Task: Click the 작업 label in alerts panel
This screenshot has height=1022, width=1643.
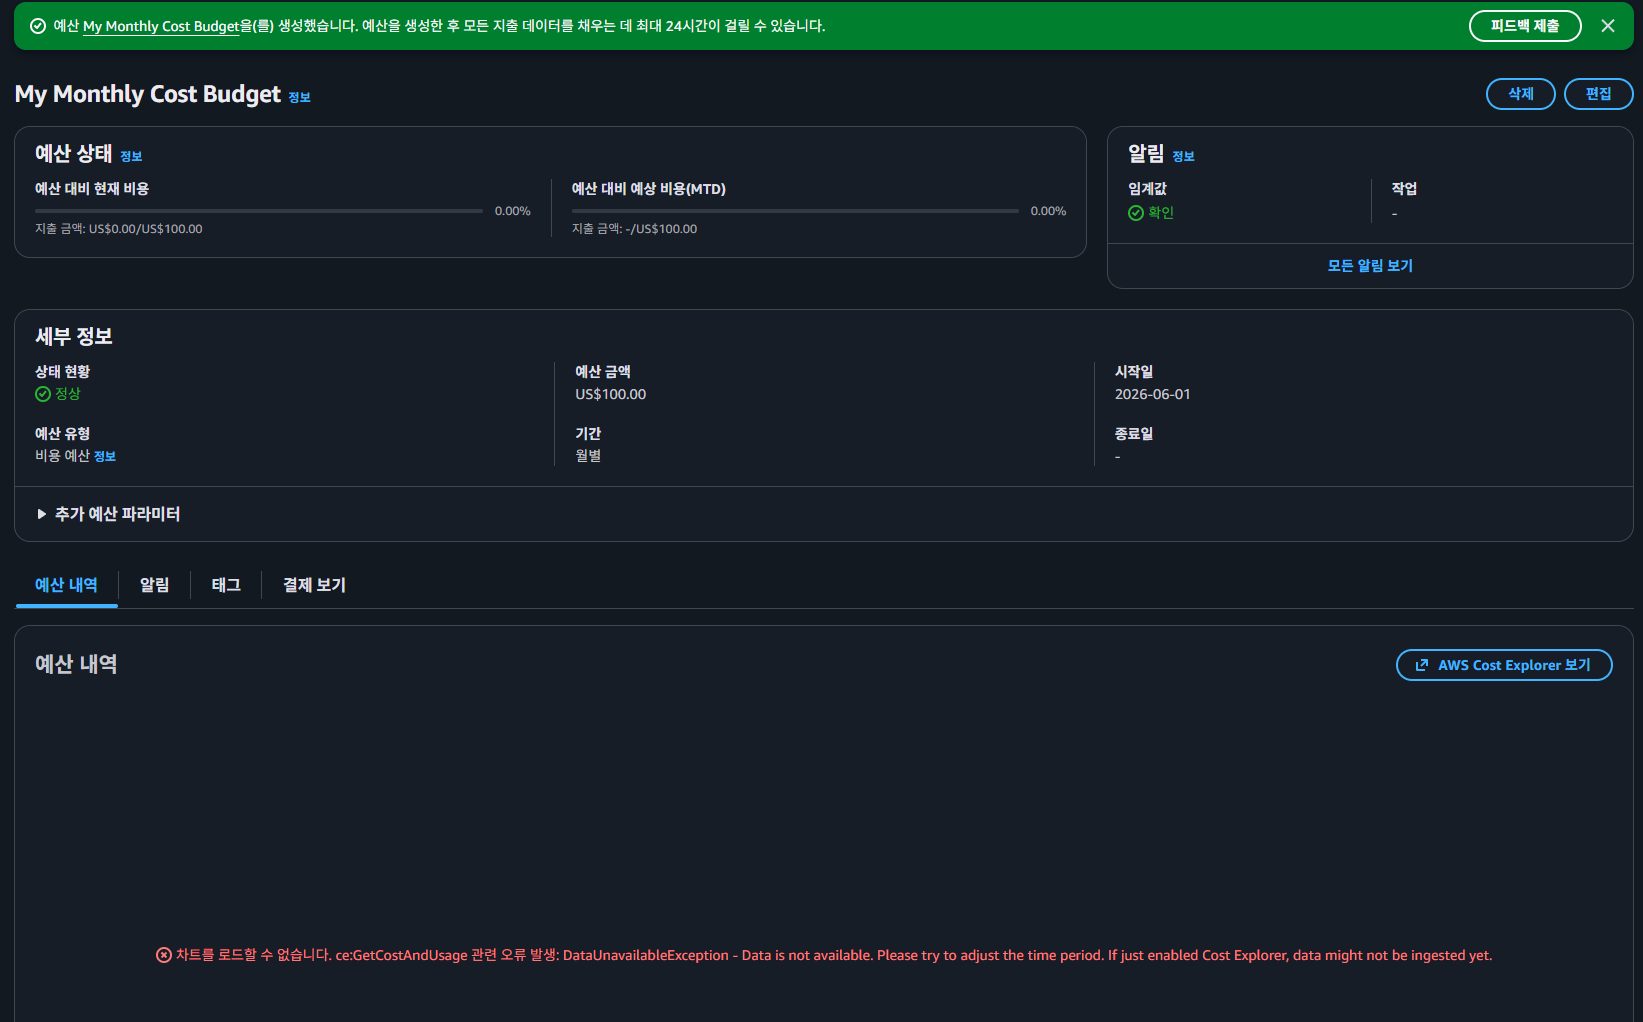Action: (1404, 189)
